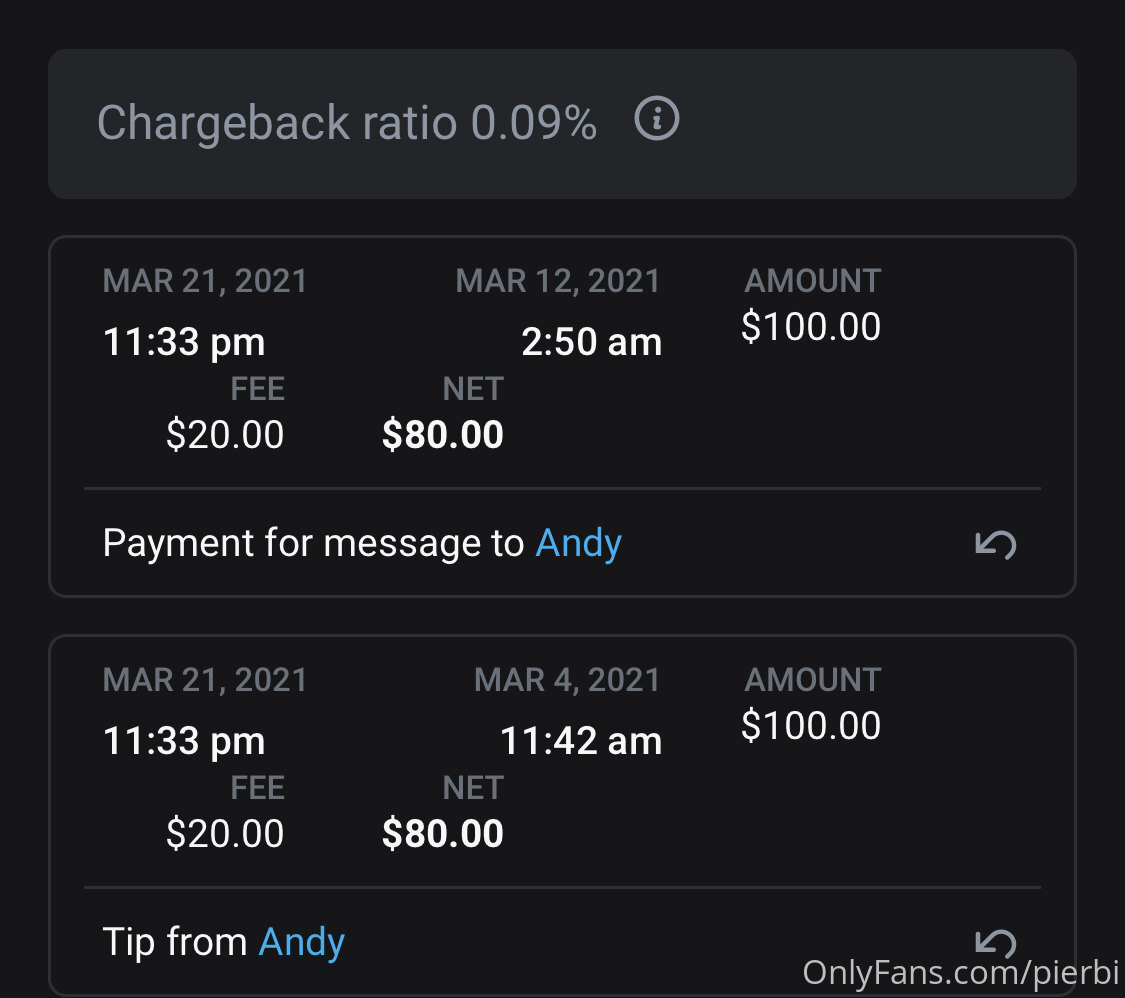Select the Mar 4, 2021 date
Viewport: 1125px width, 998px height.
click(567, 679)
